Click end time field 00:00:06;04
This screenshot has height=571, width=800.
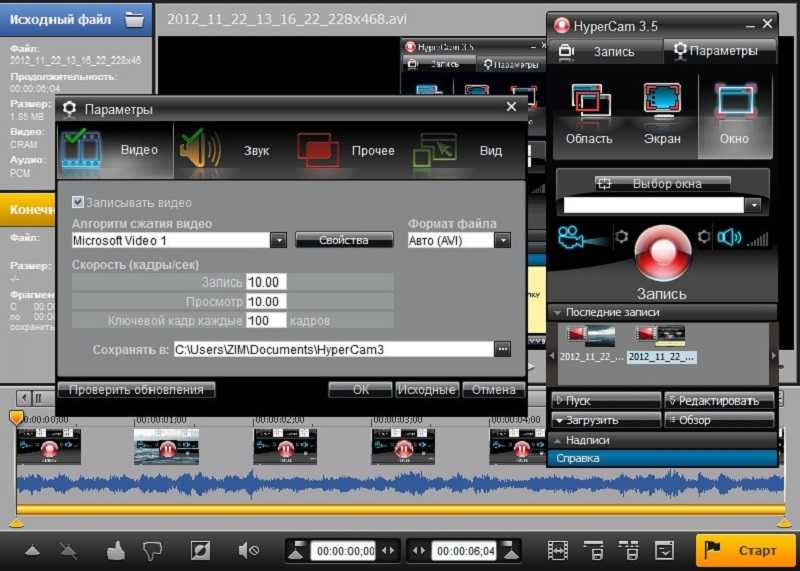(x=463, y=551)
